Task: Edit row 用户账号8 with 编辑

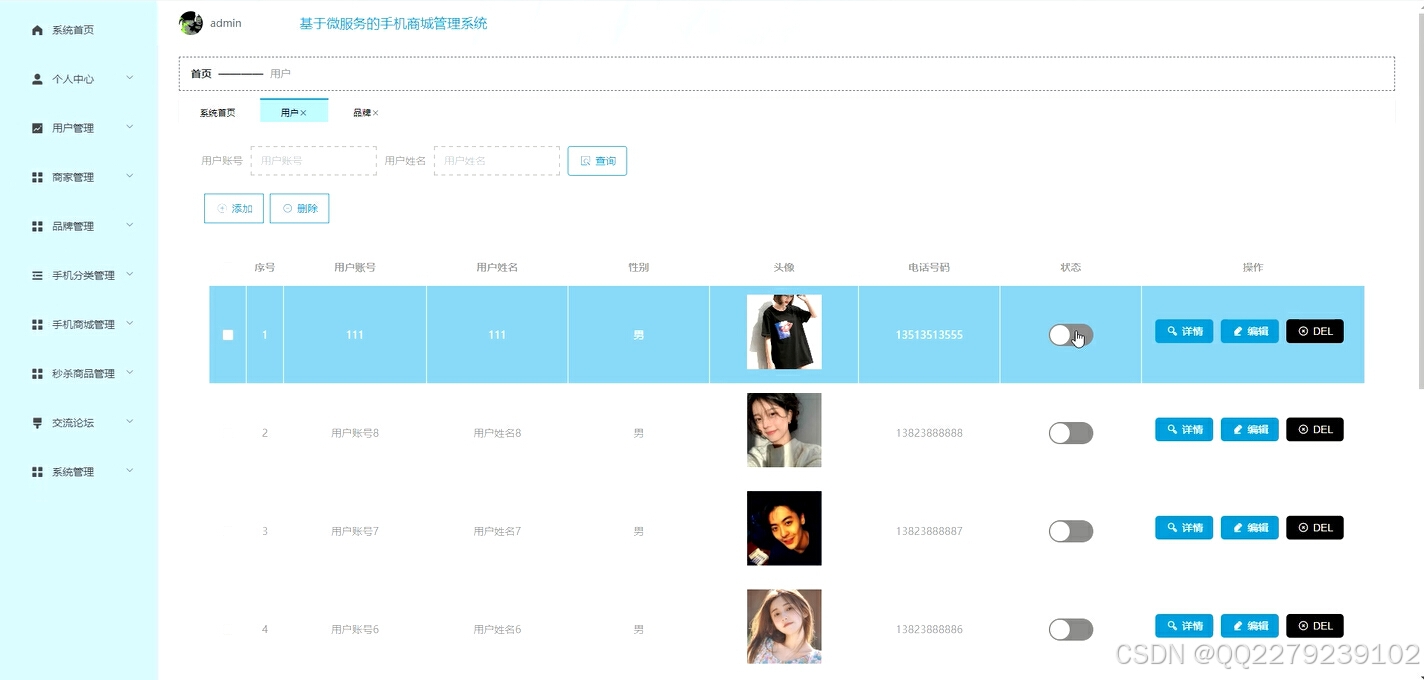Action: (x=1250, y=429)
